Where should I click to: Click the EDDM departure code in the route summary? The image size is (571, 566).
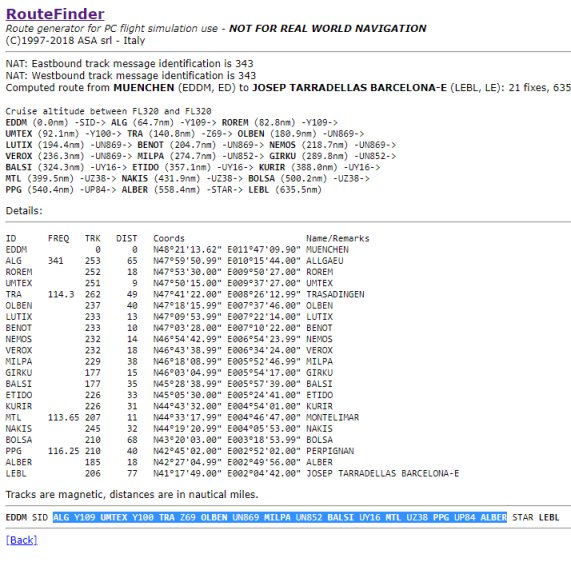[x=16, y=517]
